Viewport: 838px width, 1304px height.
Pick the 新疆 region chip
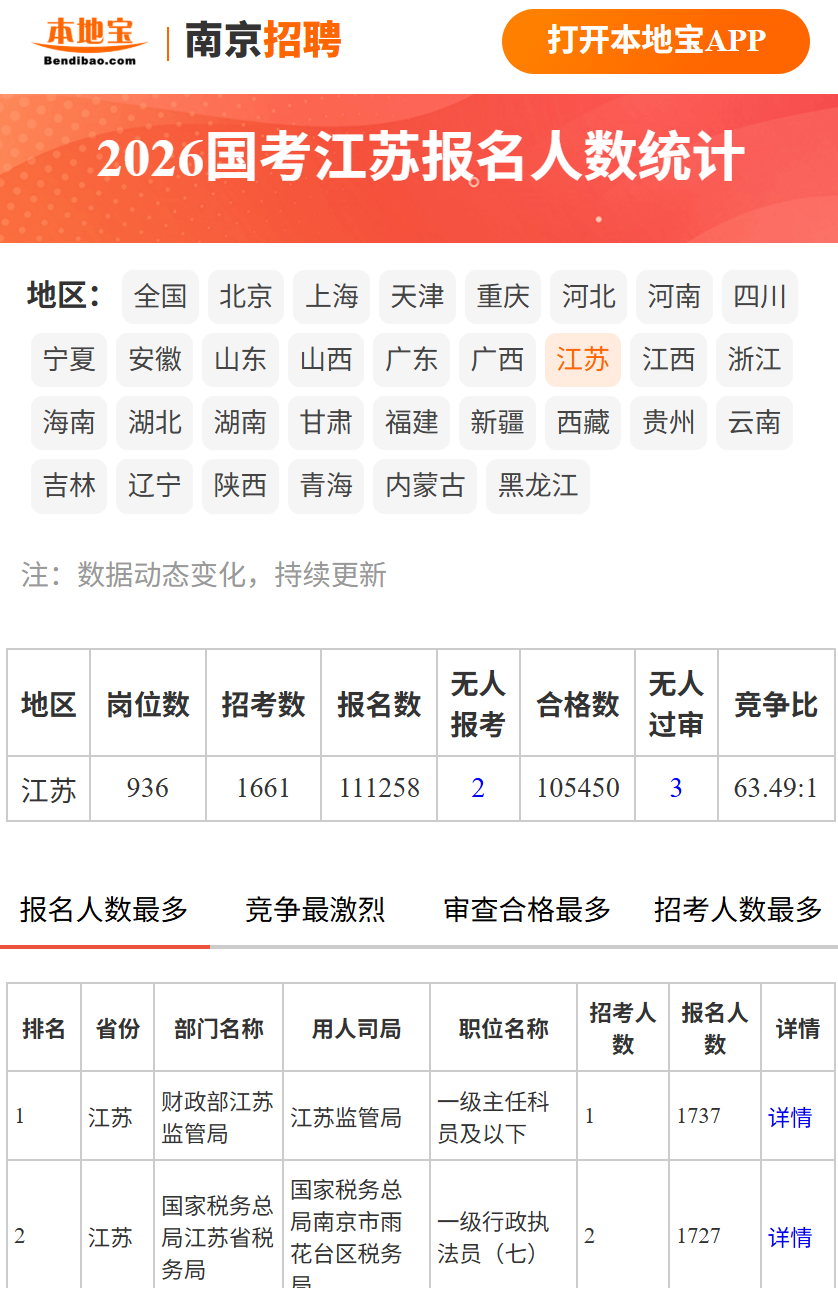(x=498, y=423)
